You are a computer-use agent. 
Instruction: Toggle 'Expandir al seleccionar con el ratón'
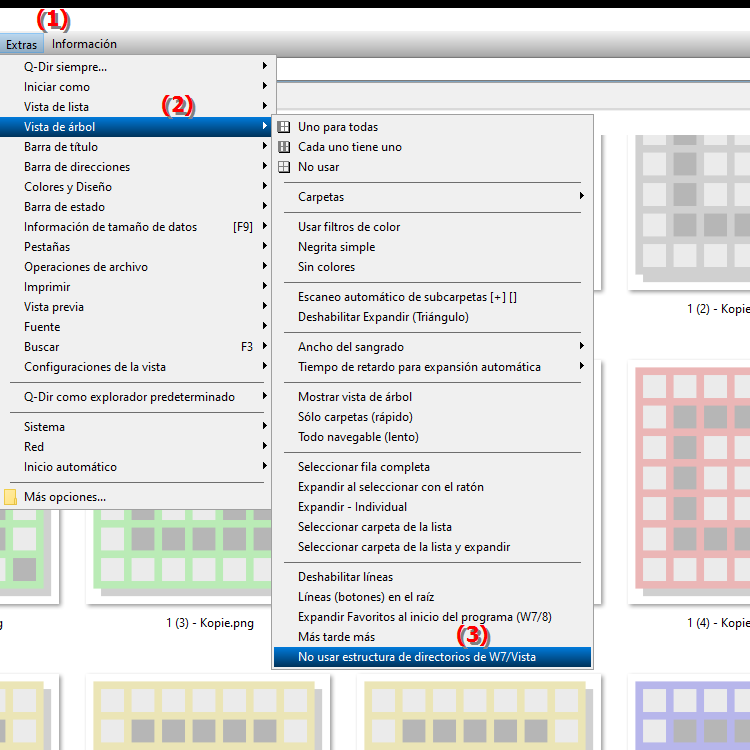point(432,487)
